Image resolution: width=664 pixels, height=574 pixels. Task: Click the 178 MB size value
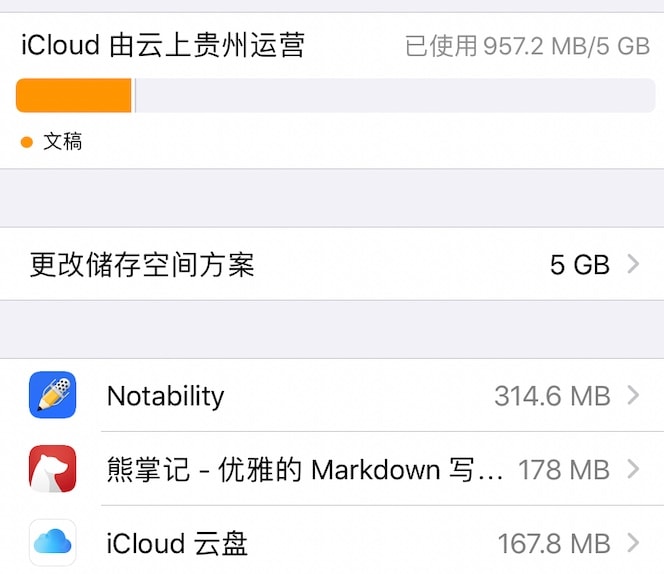click(x=564, y=470)
